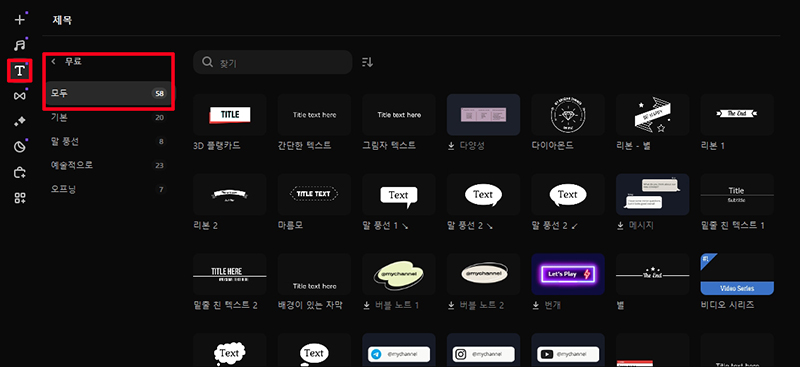Click the 버블 노트 2 label
The width and height of the screenshot is (800, 367).
(482, 305)
